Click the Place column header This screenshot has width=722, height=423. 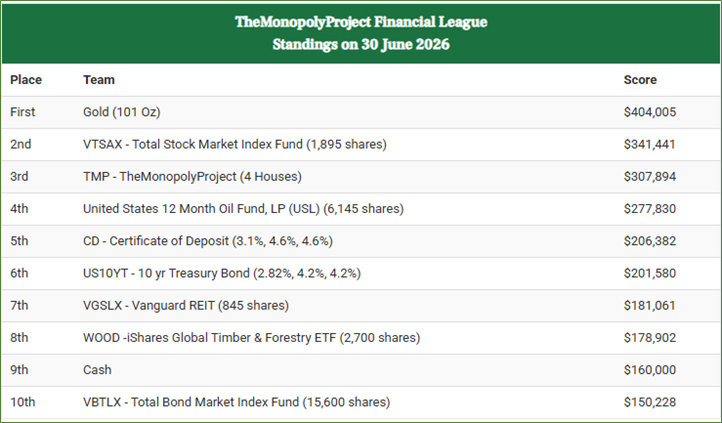click(x=26, y=80)
